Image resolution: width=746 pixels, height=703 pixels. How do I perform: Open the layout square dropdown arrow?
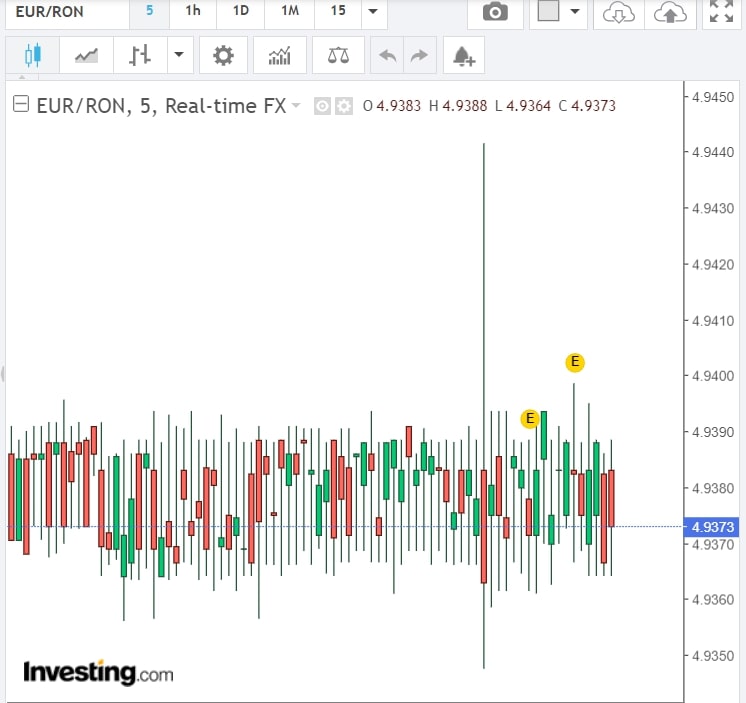575,12
